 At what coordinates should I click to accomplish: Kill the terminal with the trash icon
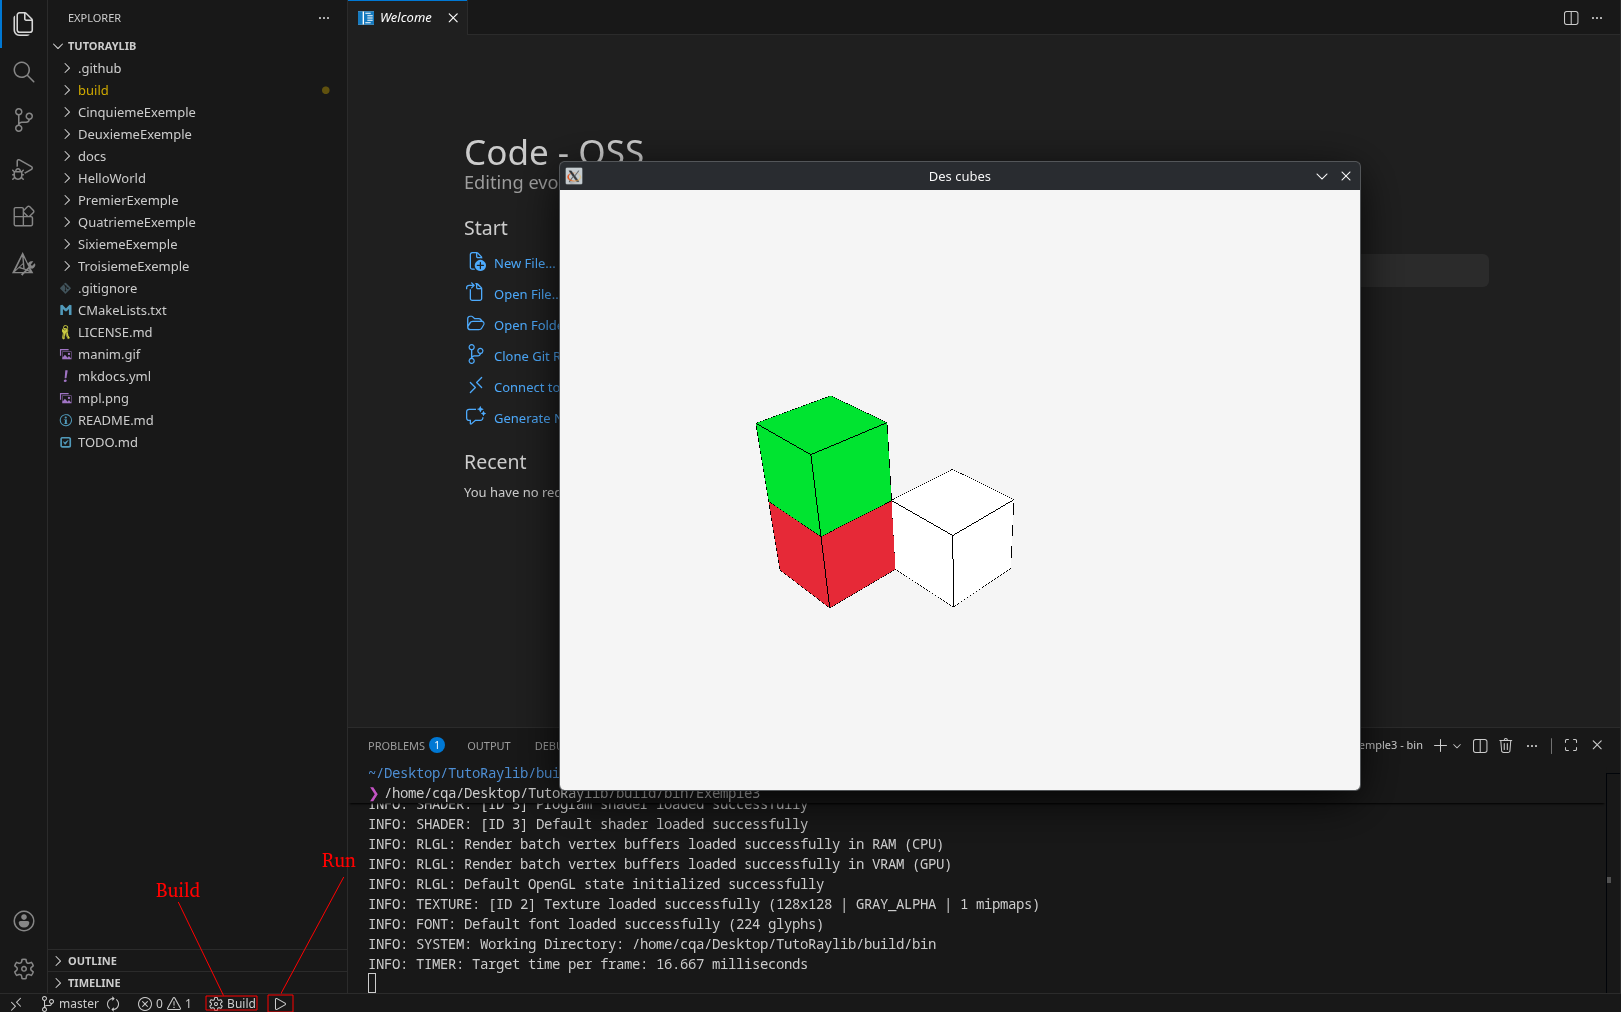(1506, 746)
